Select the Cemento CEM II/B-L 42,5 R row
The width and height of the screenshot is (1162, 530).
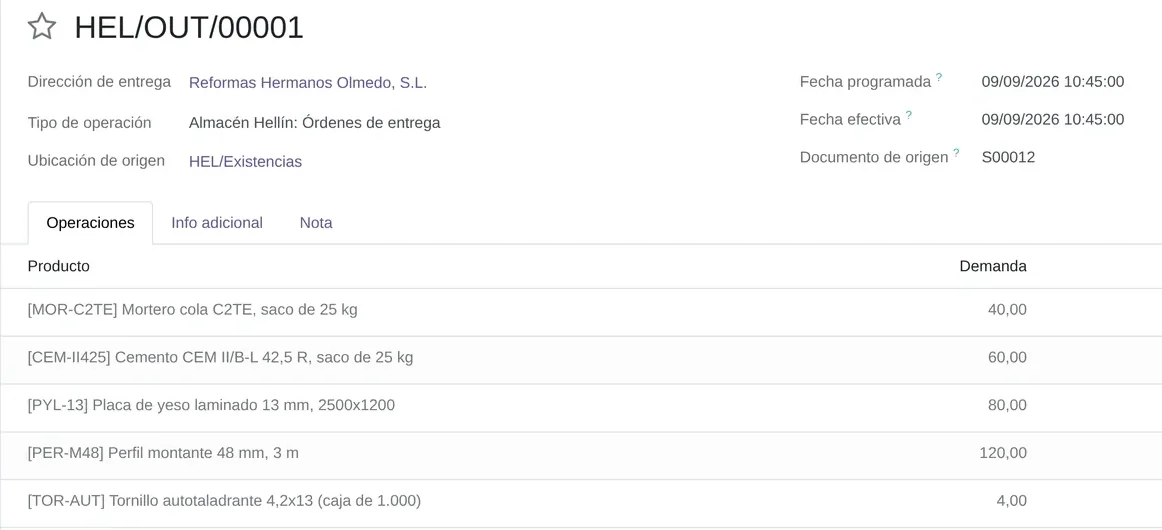tap(581, 358)
